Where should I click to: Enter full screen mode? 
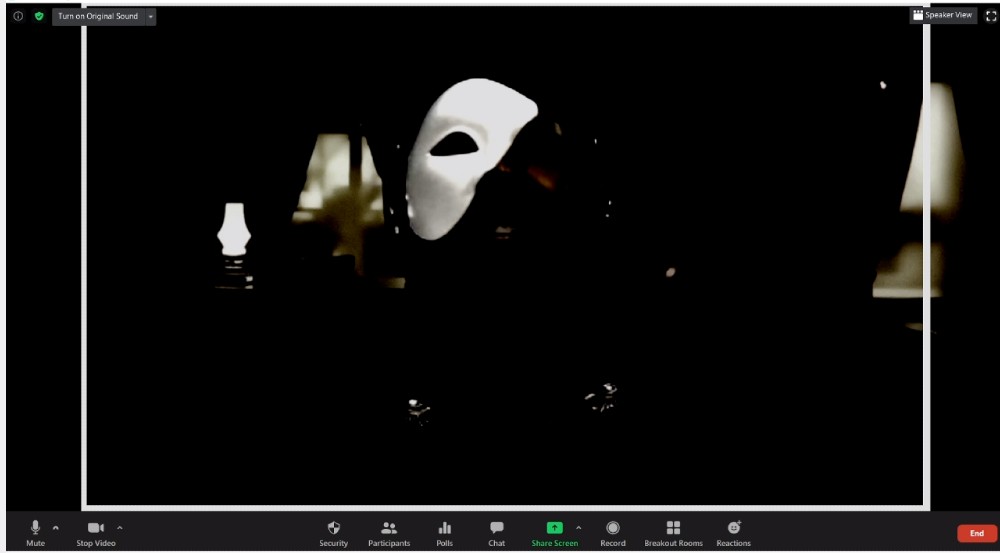click(991, 16)
